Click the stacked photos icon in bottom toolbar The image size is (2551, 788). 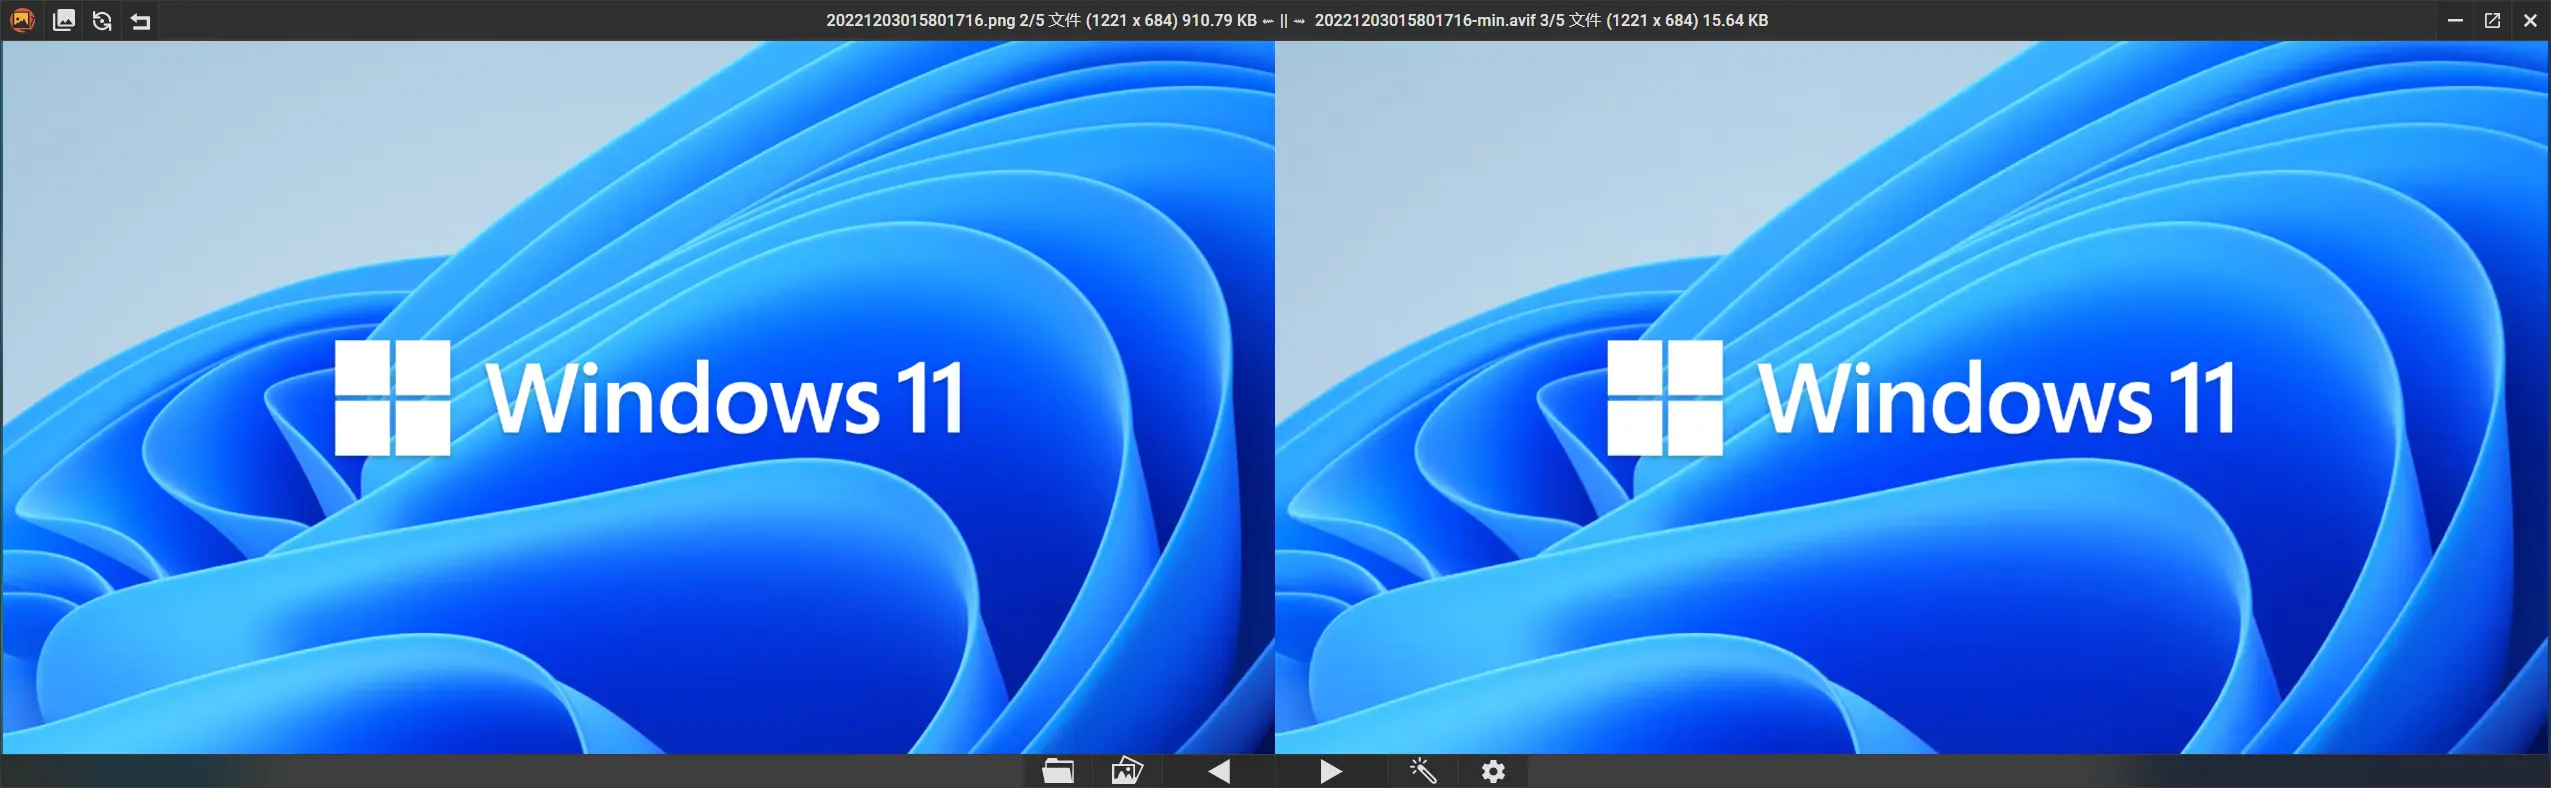pos(1127,771)
